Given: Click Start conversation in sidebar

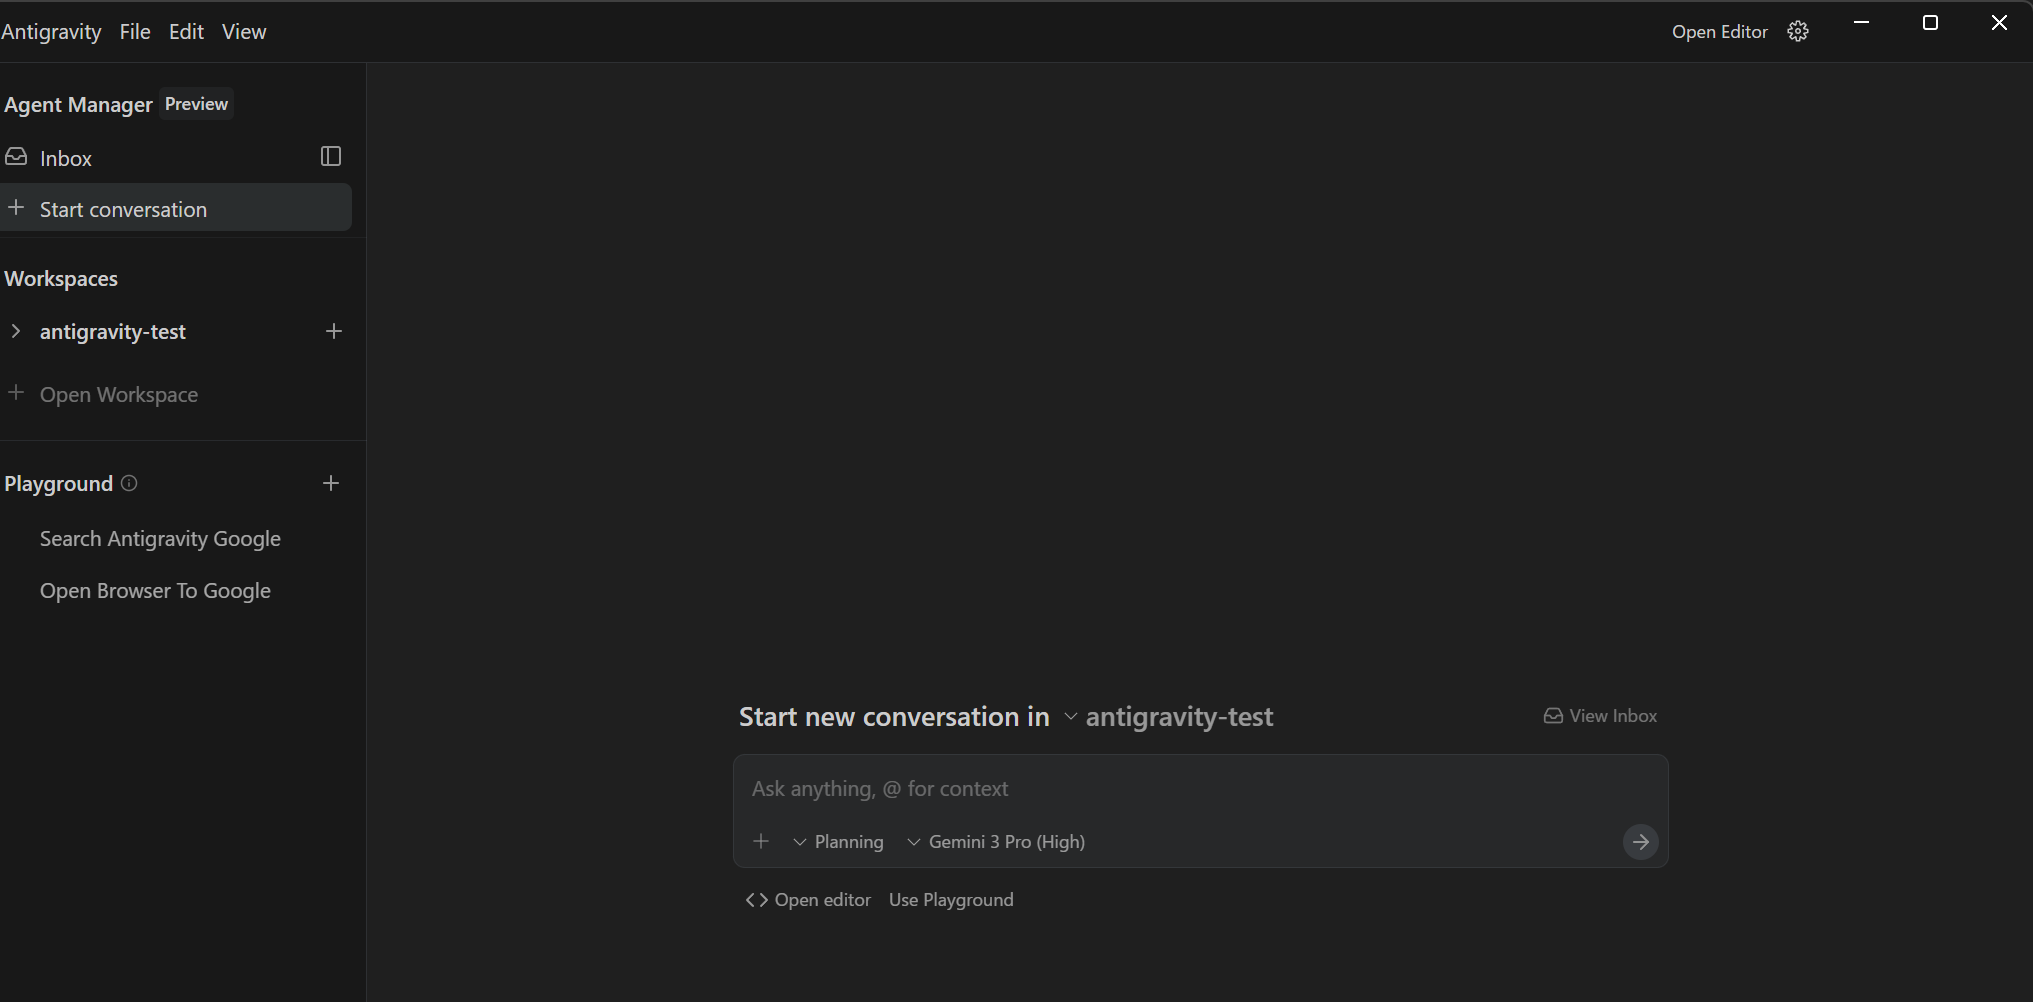Looking at the screenshot, I should tap(123, 209).
